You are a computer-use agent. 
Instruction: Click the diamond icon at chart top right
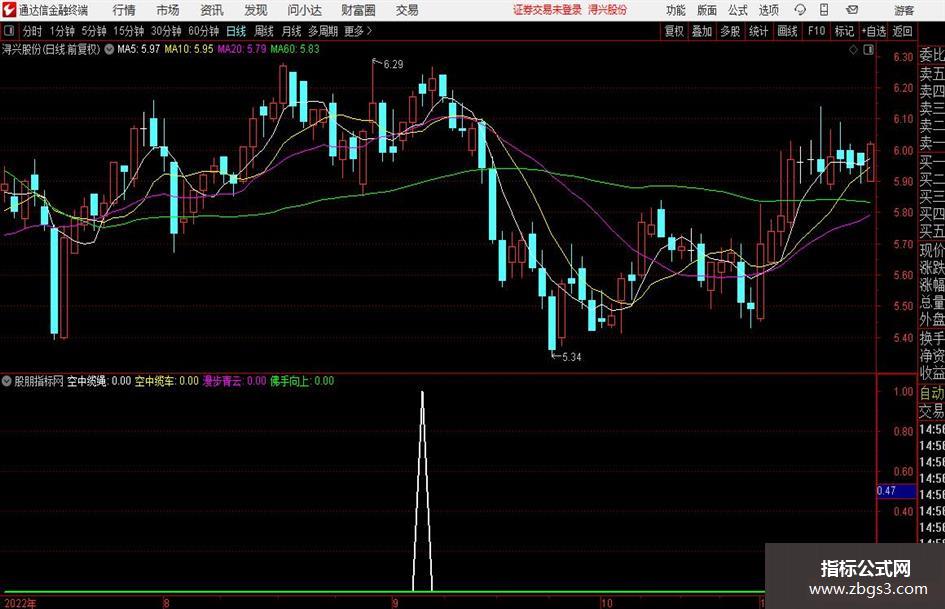[853, 50]
